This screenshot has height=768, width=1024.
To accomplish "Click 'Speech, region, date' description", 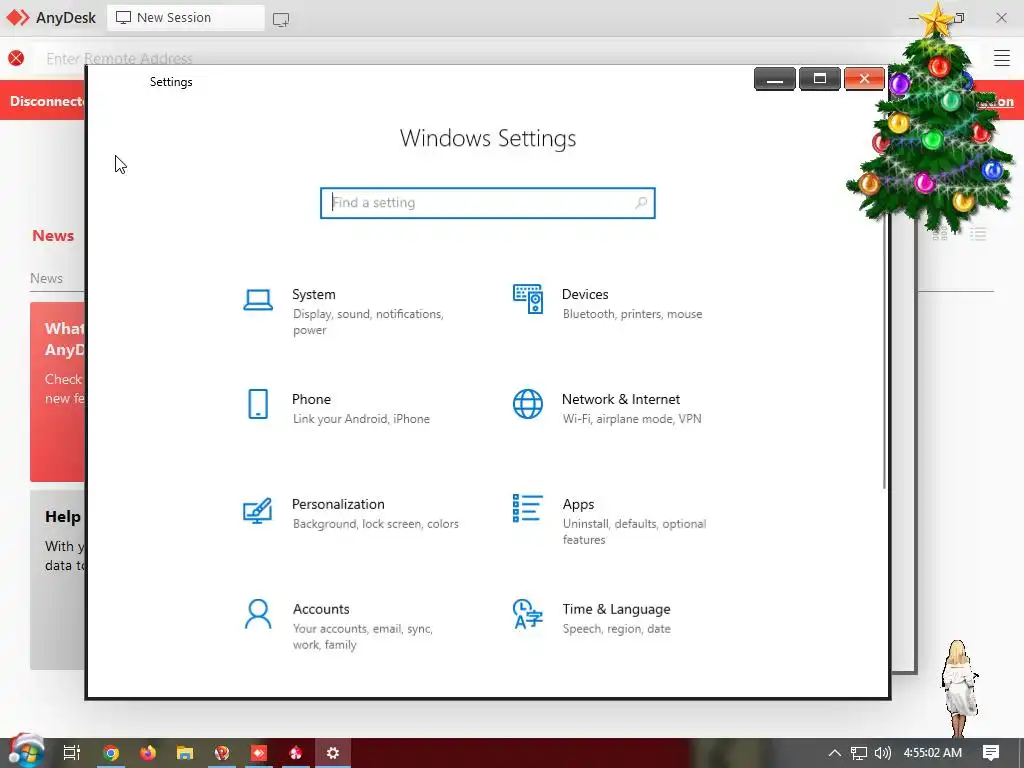I will [x=616, y=629].
